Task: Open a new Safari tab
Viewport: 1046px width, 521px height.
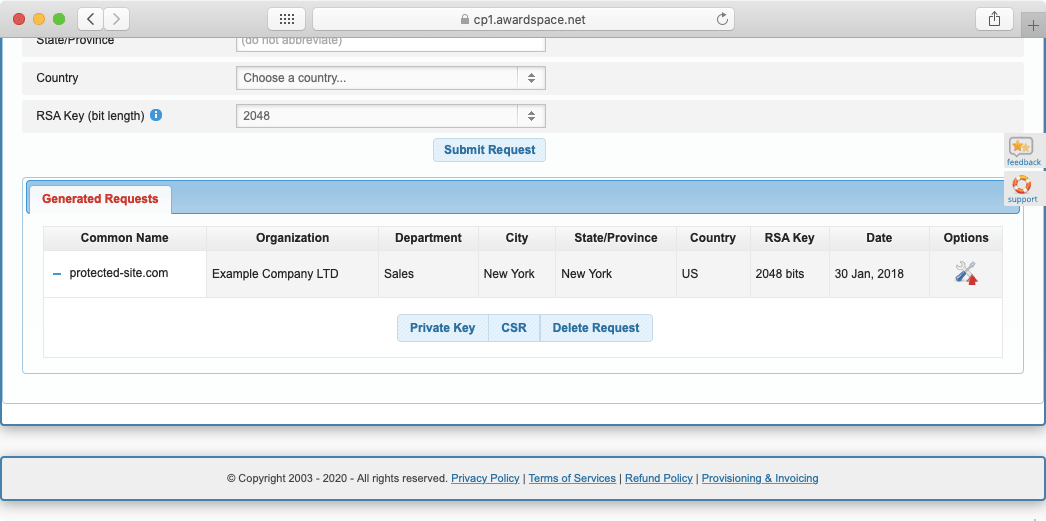Action: point(1033,25)
